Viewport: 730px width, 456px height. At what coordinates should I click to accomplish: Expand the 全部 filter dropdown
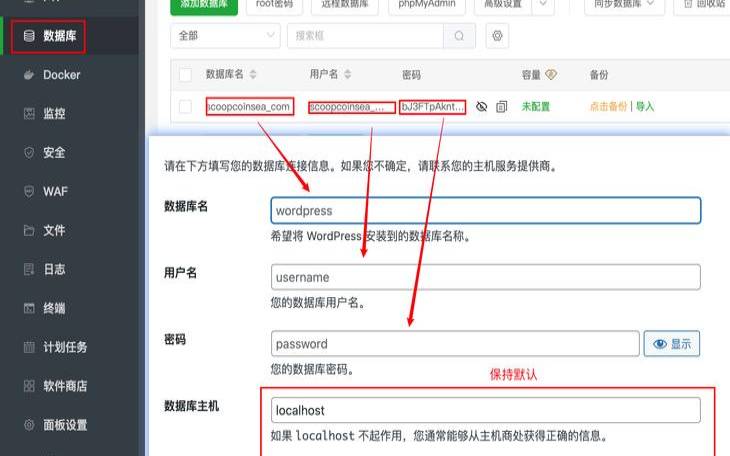coord(226,36)
